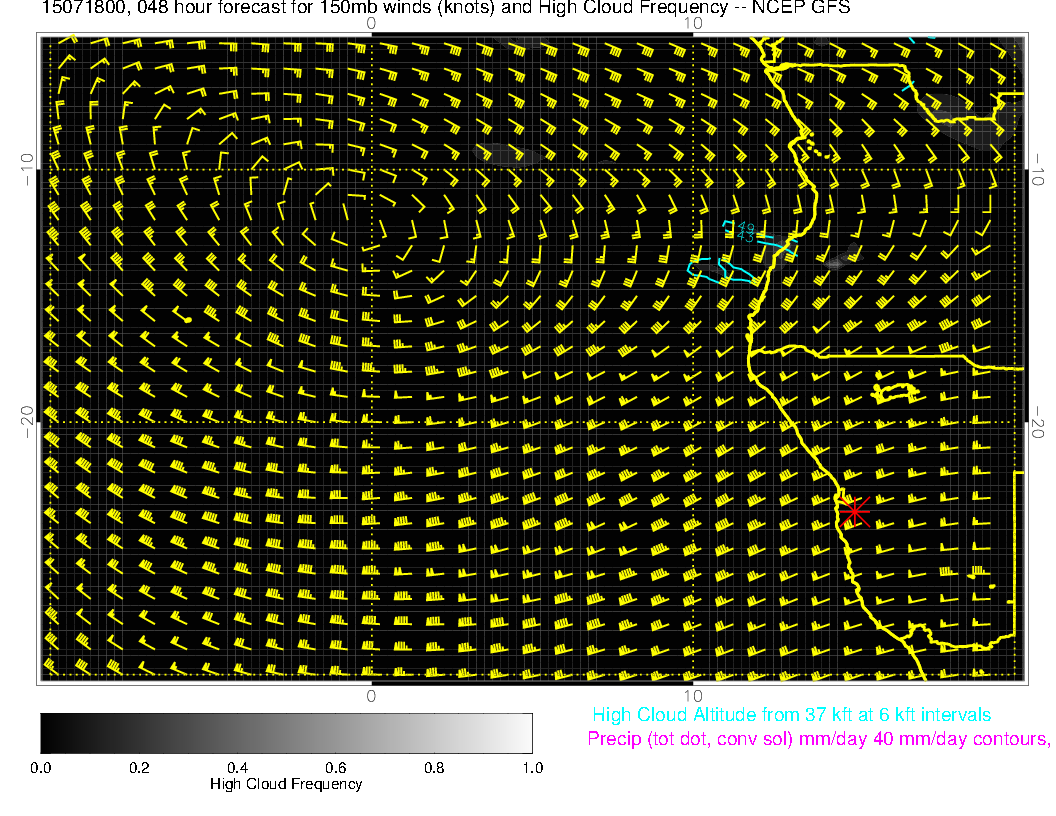Click the "0" longitude label on the bottom axis

(x=370, y=695)
